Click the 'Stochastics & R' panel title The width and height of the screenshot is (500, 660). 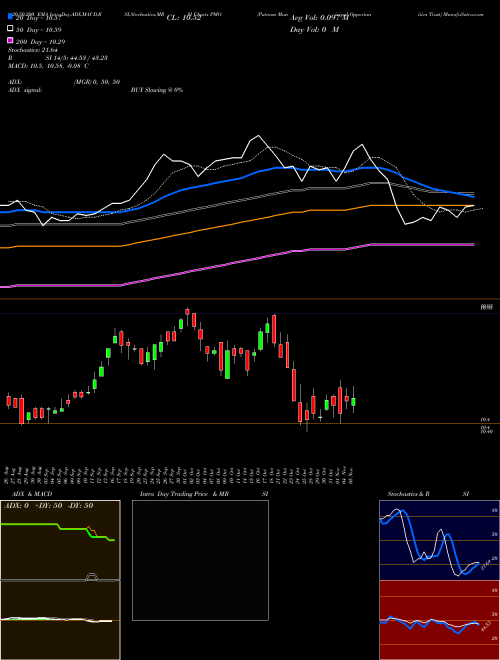pyautogui.click(x=408, y=494)
